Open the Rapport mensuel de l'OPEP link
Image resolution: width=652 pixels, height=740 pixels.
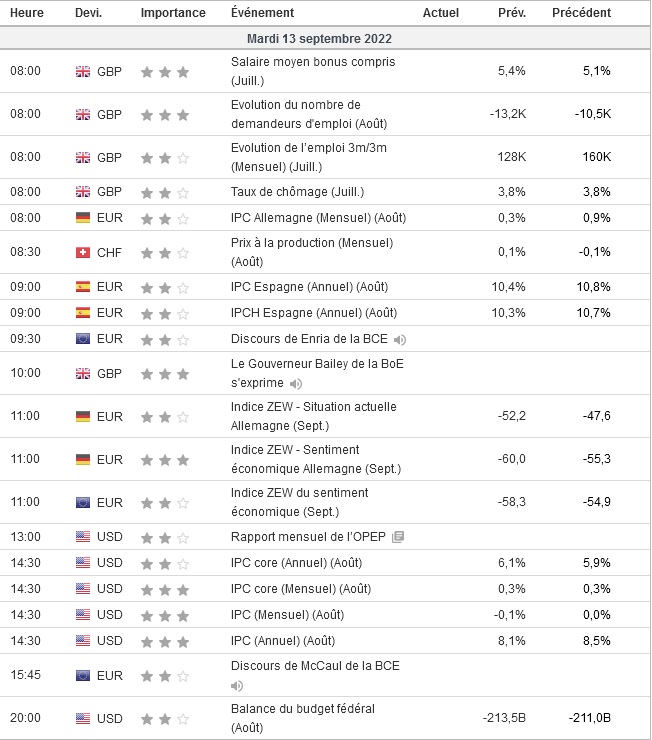(308, 537)
